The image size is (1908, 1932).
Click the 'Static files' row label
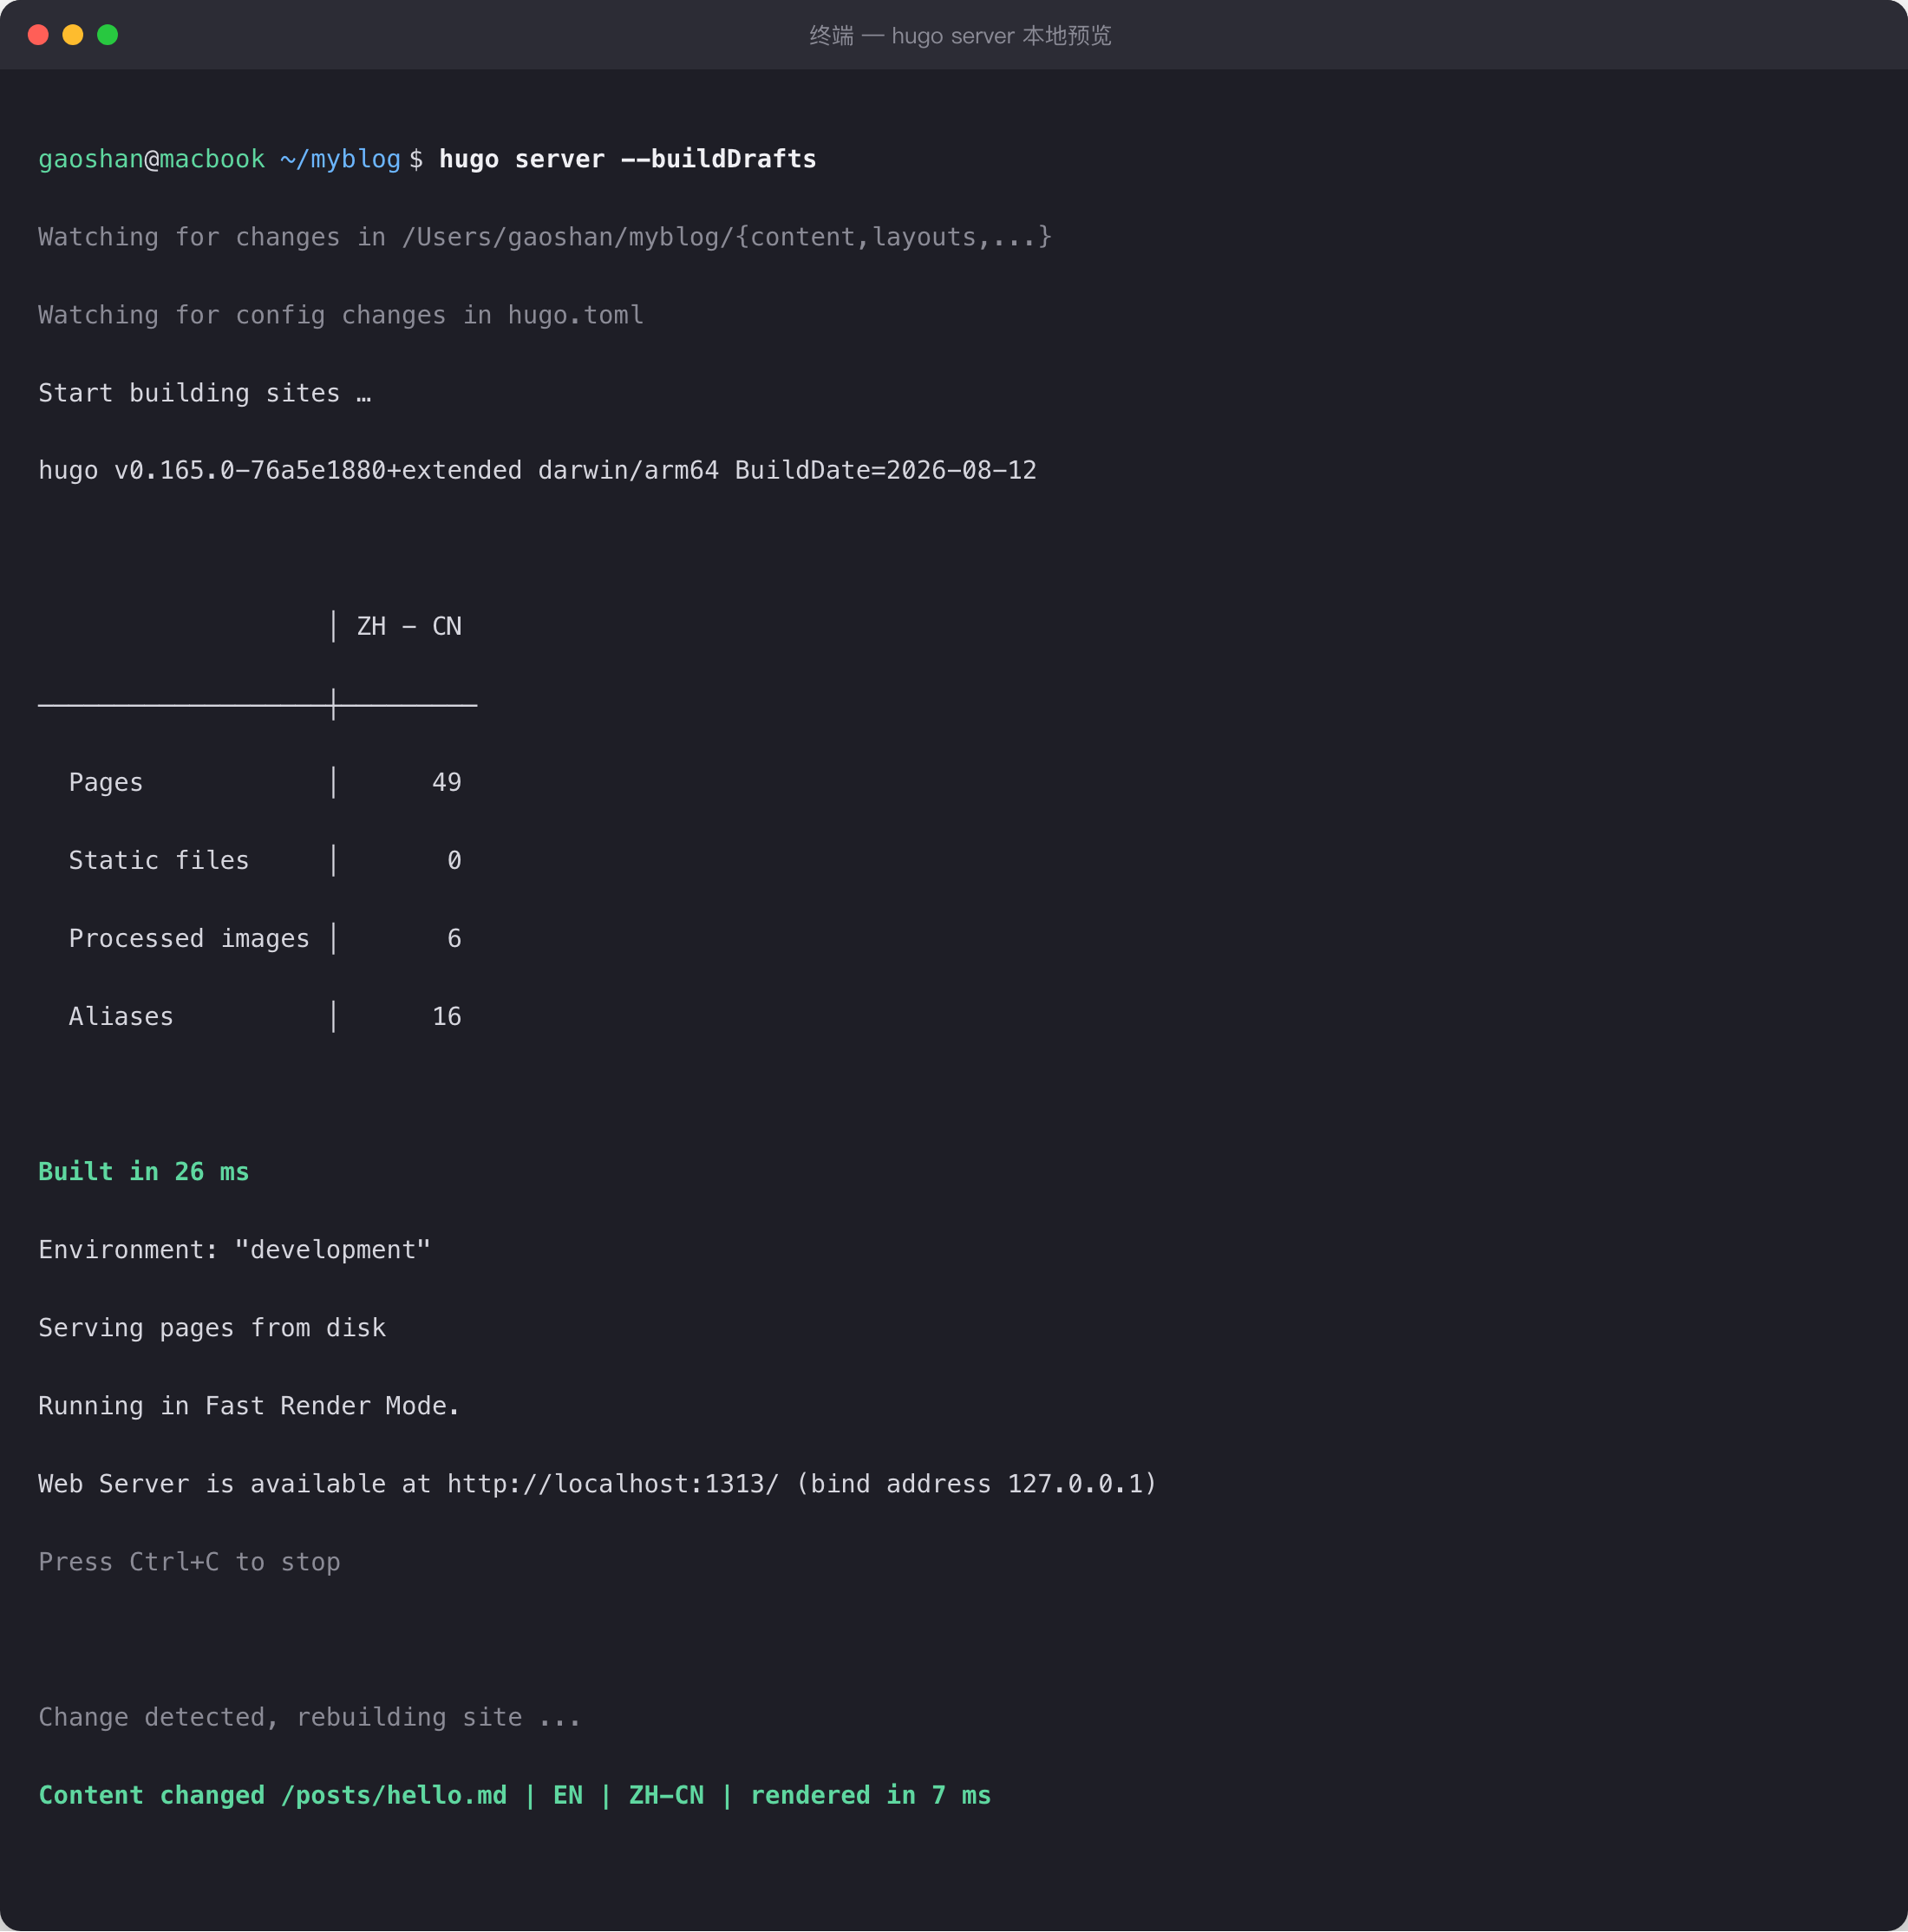[159, 860]
